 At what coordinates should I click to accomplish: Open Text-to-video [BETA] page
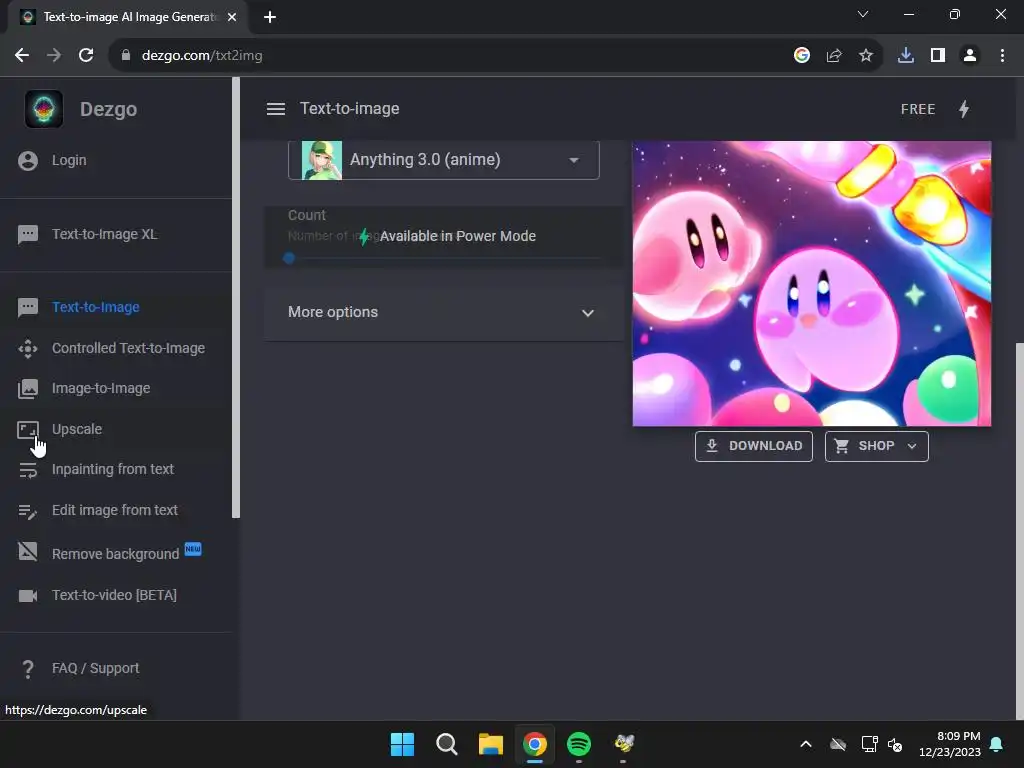coord(114,596)
